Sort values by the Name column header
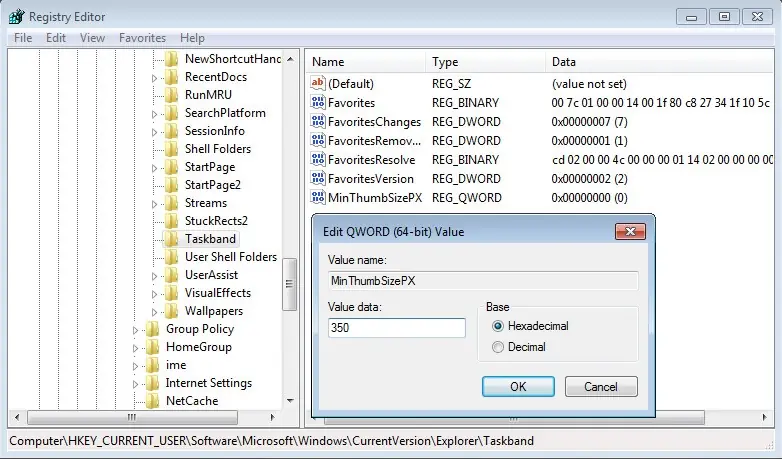Image resolution: width=782 pixels, height=459 pixels. point(366,62)
